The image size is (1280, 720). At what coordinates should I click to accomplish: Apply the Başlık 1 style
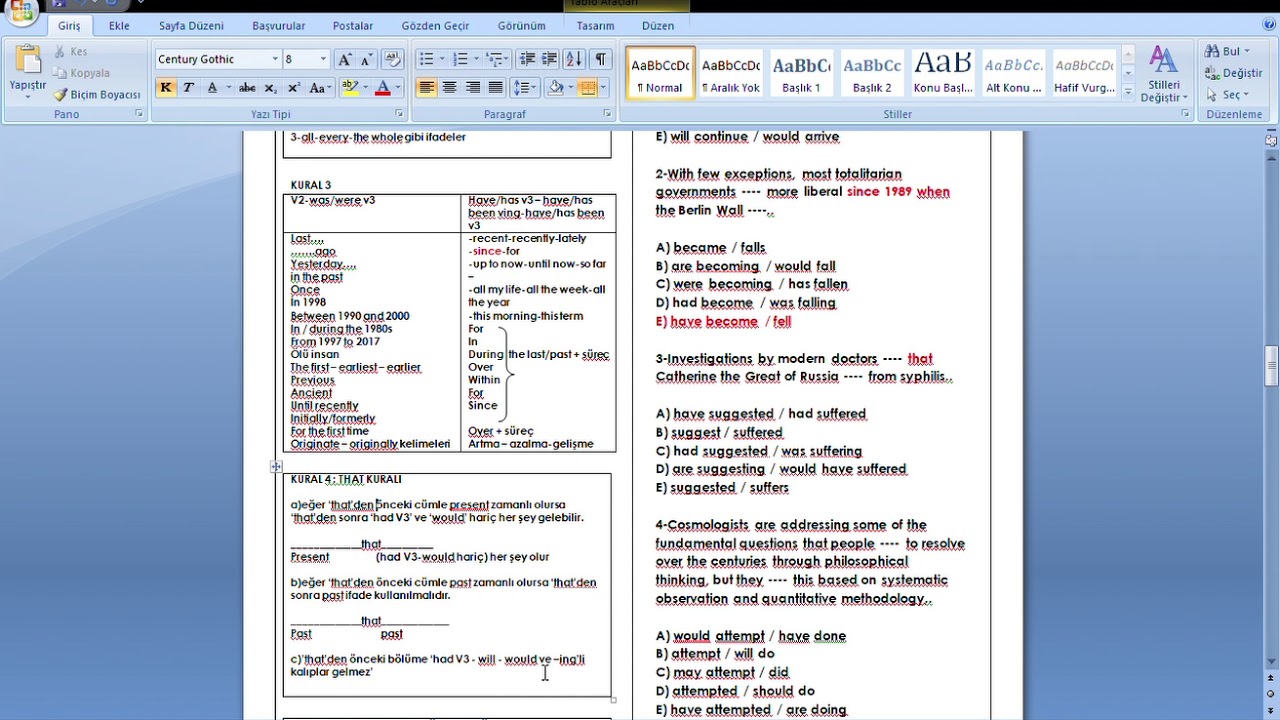tap(801, 74)
